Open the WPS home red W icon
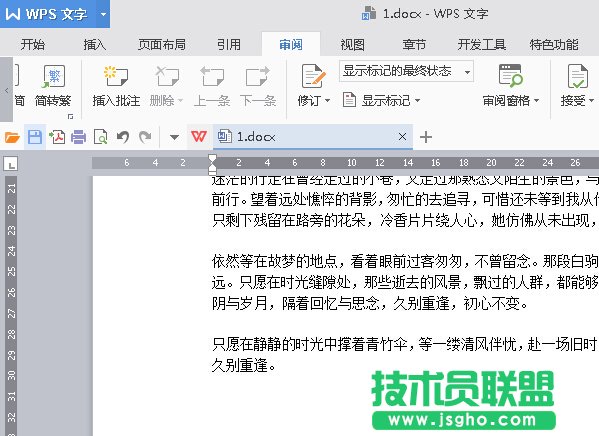 tap(199, 136)
